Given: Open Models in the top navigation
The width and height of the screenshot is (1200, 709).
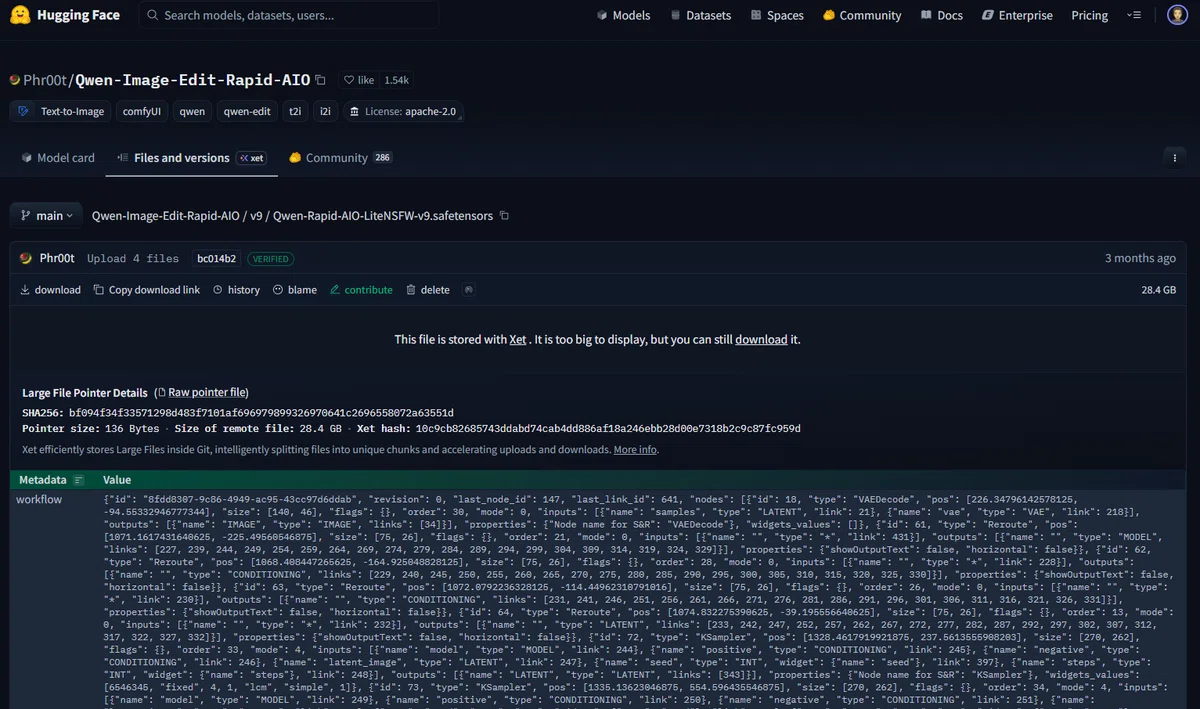Looking at the screenshot, I should pyautogui.click(x=623, y=15).
